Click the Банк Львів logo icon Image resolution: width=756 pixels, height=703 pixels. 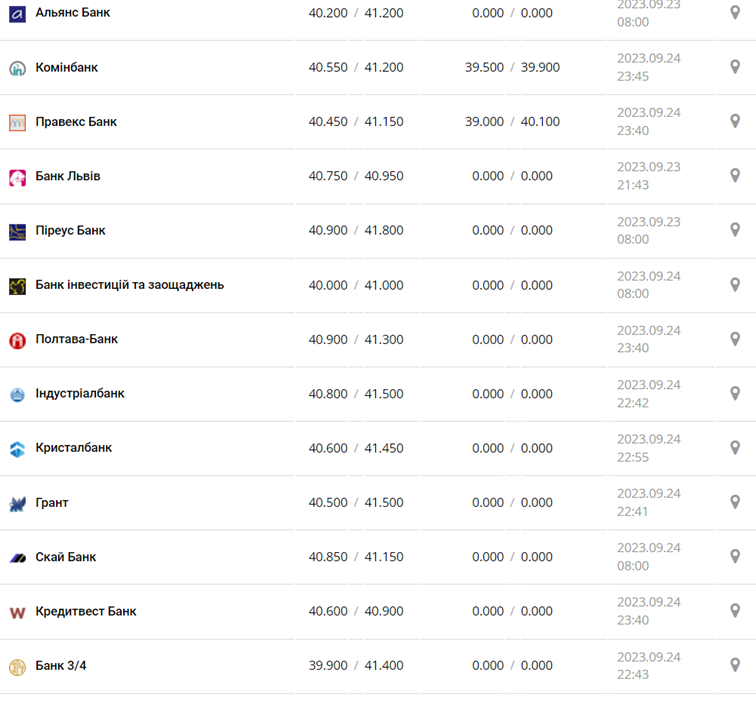(17, 177)
